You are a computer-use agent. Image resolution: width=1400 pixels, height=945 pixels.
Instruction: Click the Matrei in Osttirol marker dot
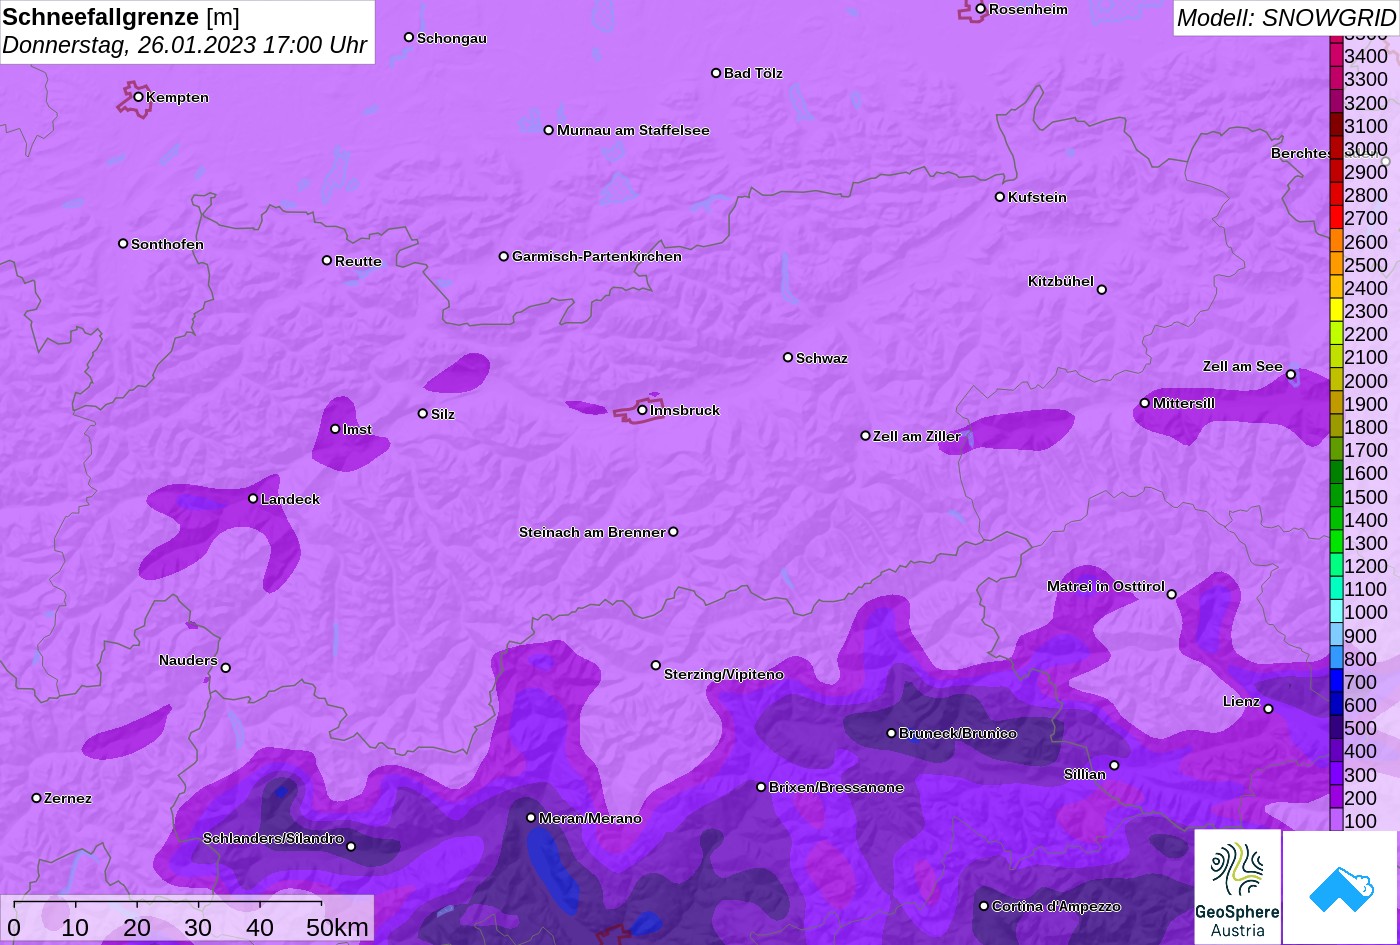[1172, 595]
